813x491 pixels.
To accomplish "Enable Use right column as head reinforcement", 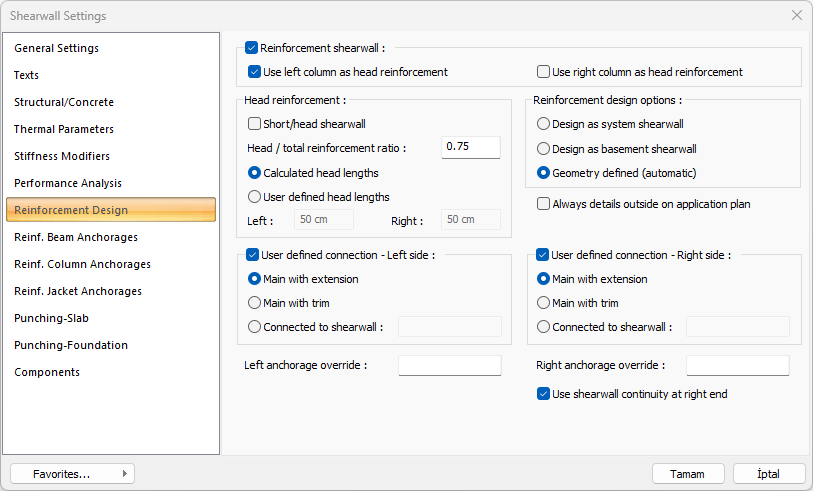I will [544, 72].
